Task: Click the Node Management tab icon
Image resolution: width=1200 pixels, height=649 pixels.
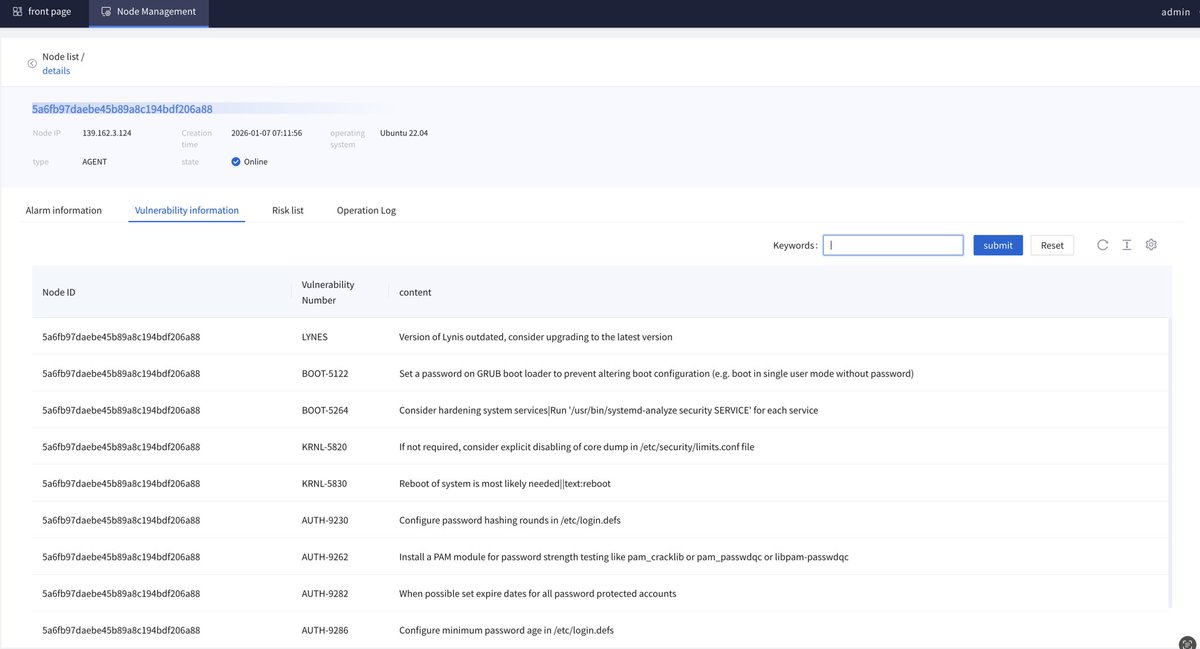Action: (x=105, y=10)
